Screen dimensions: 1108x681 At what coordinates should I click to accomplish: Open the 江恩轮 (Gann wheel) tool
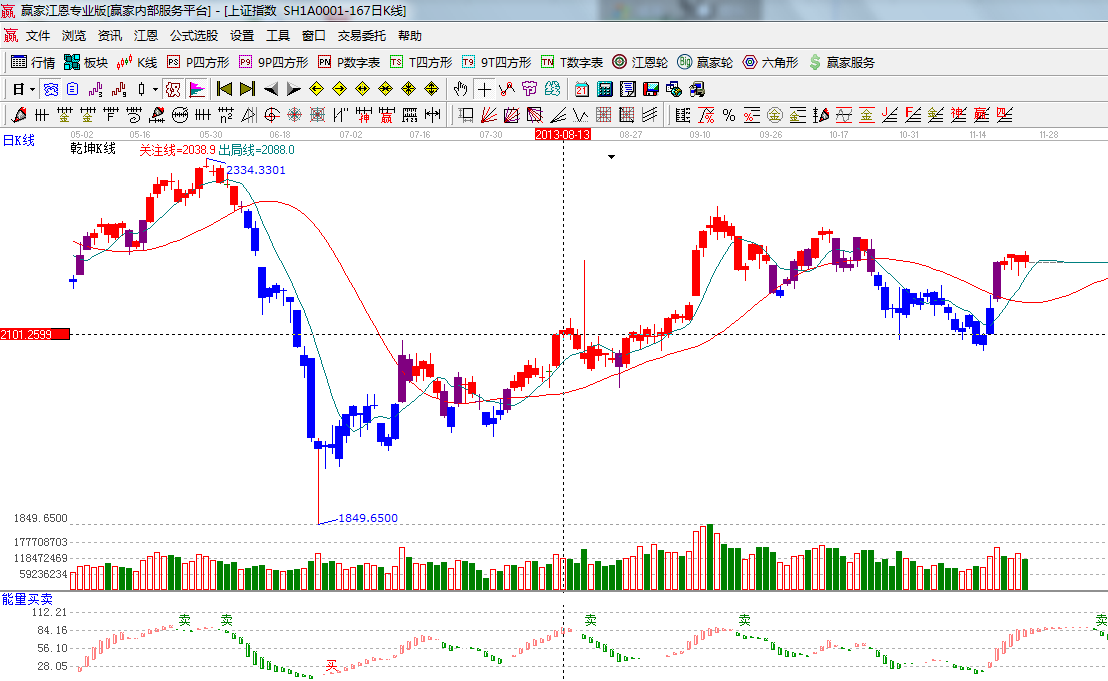[640, 62]
